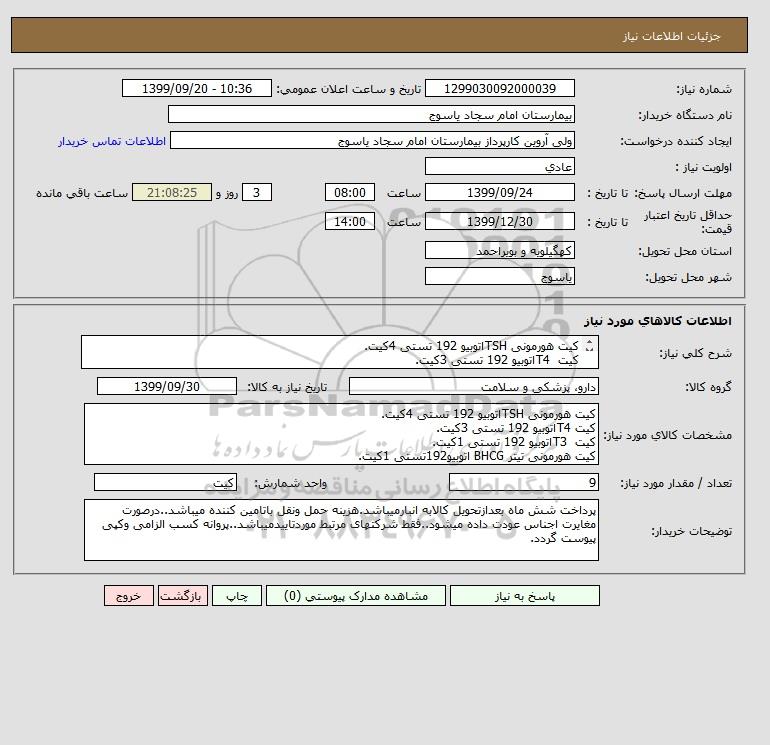The image size is (770, 745).
Task: Click the پاسخ به نیاز button
Action: point(524,596)
